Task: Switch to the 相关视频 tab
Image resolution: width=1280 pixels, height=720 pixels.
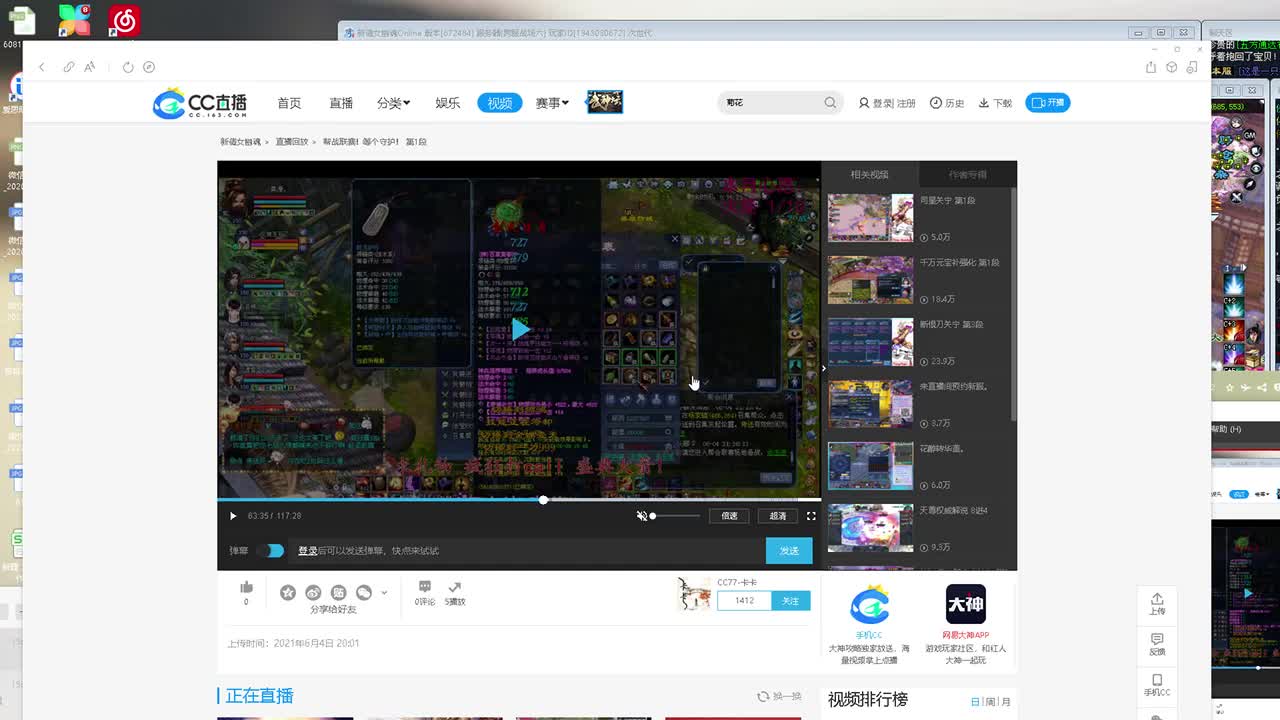Action: click(x=870, y=174)
